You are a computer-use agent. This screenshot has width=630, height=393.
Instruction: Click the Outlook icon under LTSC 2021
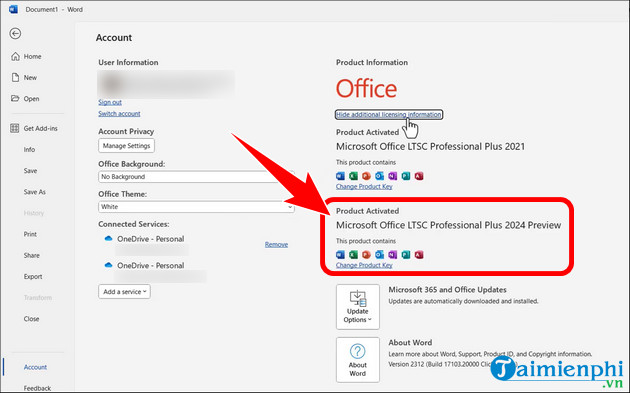(x=379, y=176)
